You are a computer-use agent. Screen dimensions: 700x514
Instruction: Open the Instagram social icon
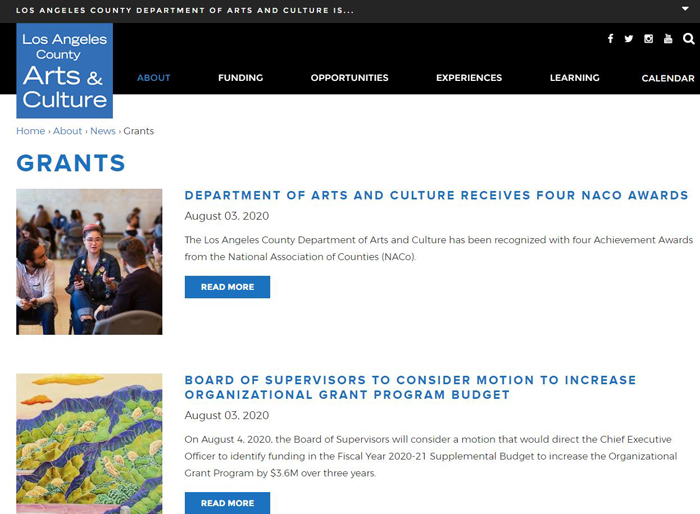point(648,39)
